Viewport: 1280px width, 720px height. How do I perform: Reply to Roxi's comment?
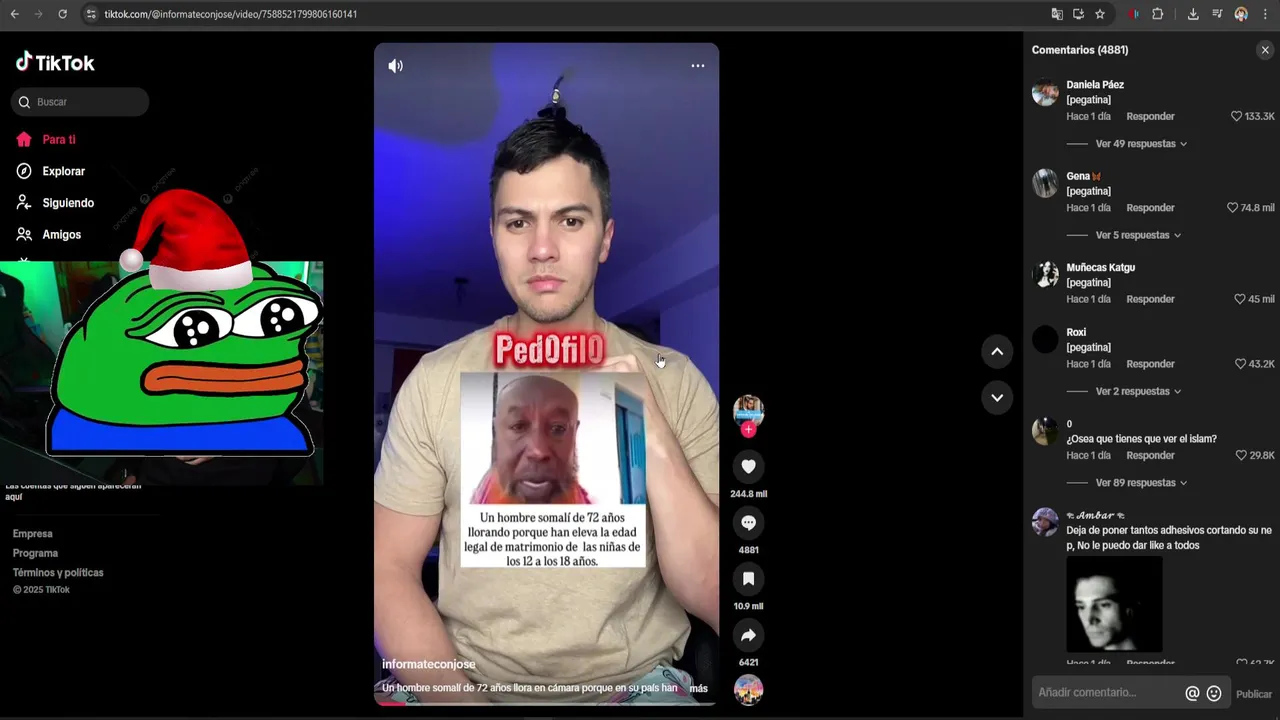[1150, 364]
